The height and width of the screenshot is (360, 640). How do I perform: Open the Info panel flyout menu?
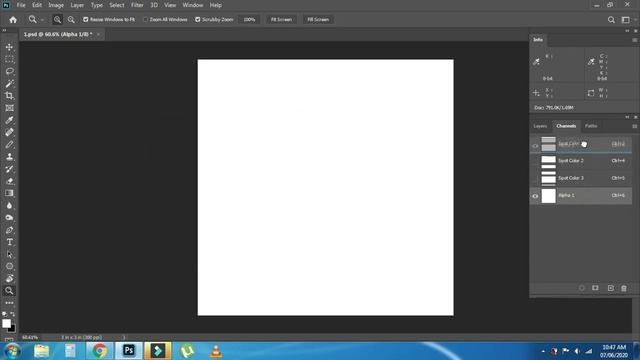(634, 40)
